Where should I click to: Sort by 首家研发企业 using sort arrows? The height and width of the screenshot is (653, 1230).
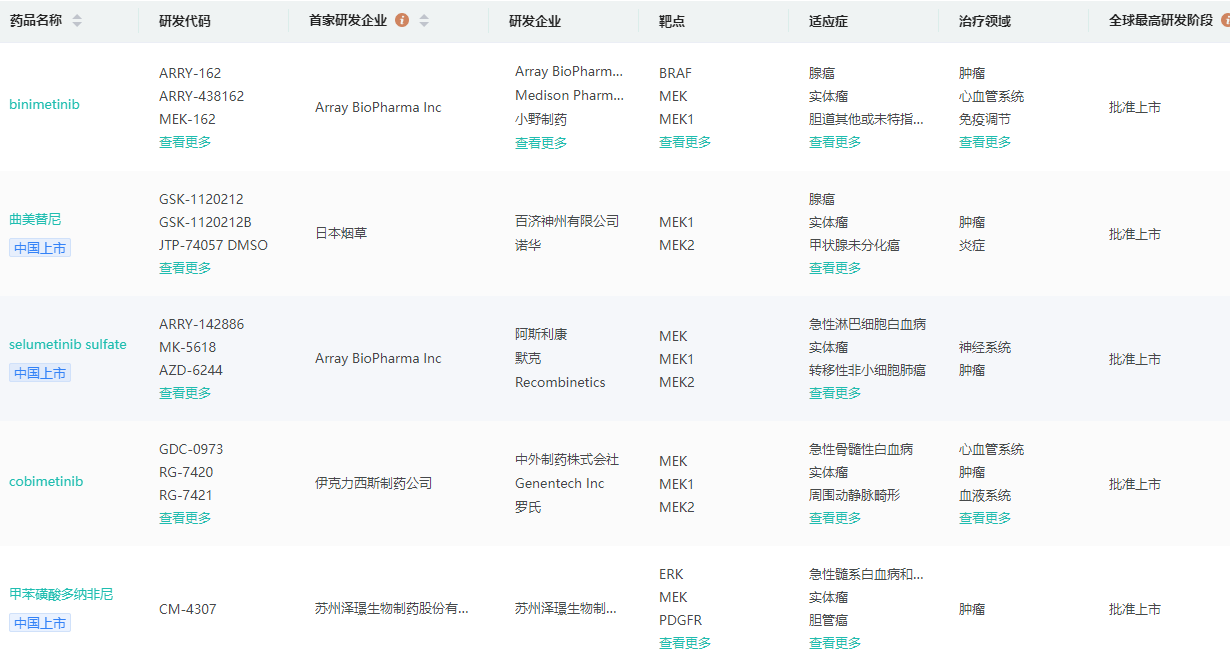point(424,21)
